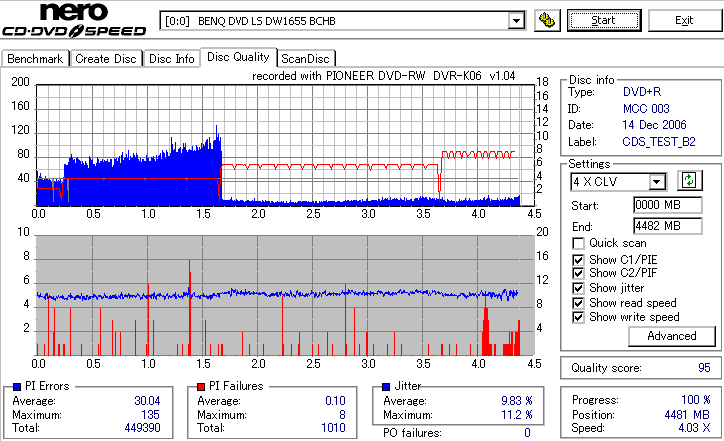
Task: Click the Quality score value 95
Action: (704, 368)
